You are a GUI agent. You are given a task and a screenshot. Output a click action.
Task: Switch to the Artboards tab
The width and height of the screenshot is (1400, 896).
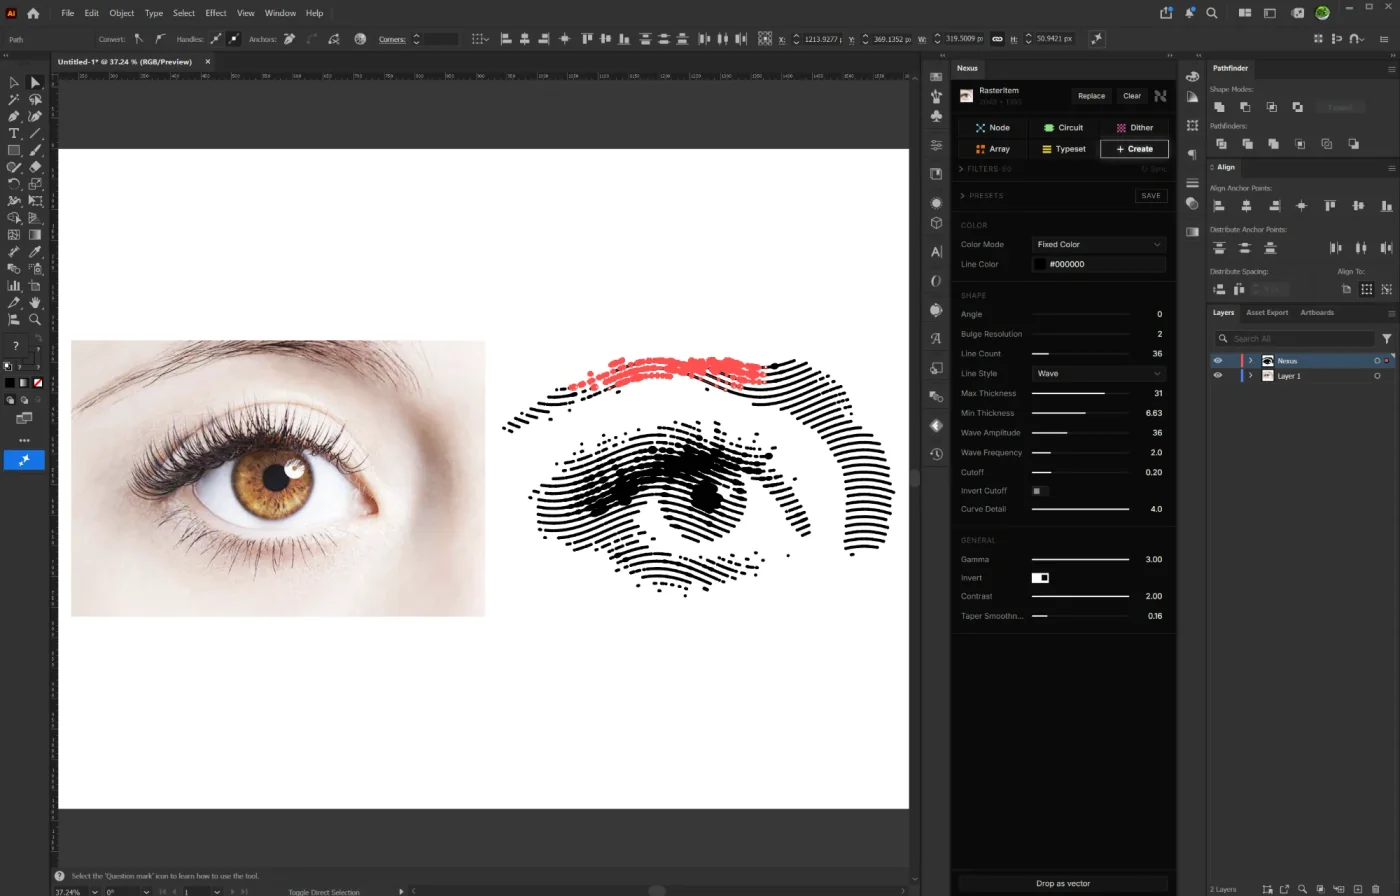point(1317,313)
